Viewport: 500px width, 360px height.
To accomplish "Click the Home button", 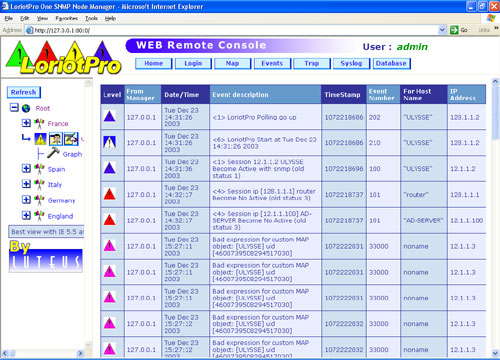I will (x=154, y=63).
